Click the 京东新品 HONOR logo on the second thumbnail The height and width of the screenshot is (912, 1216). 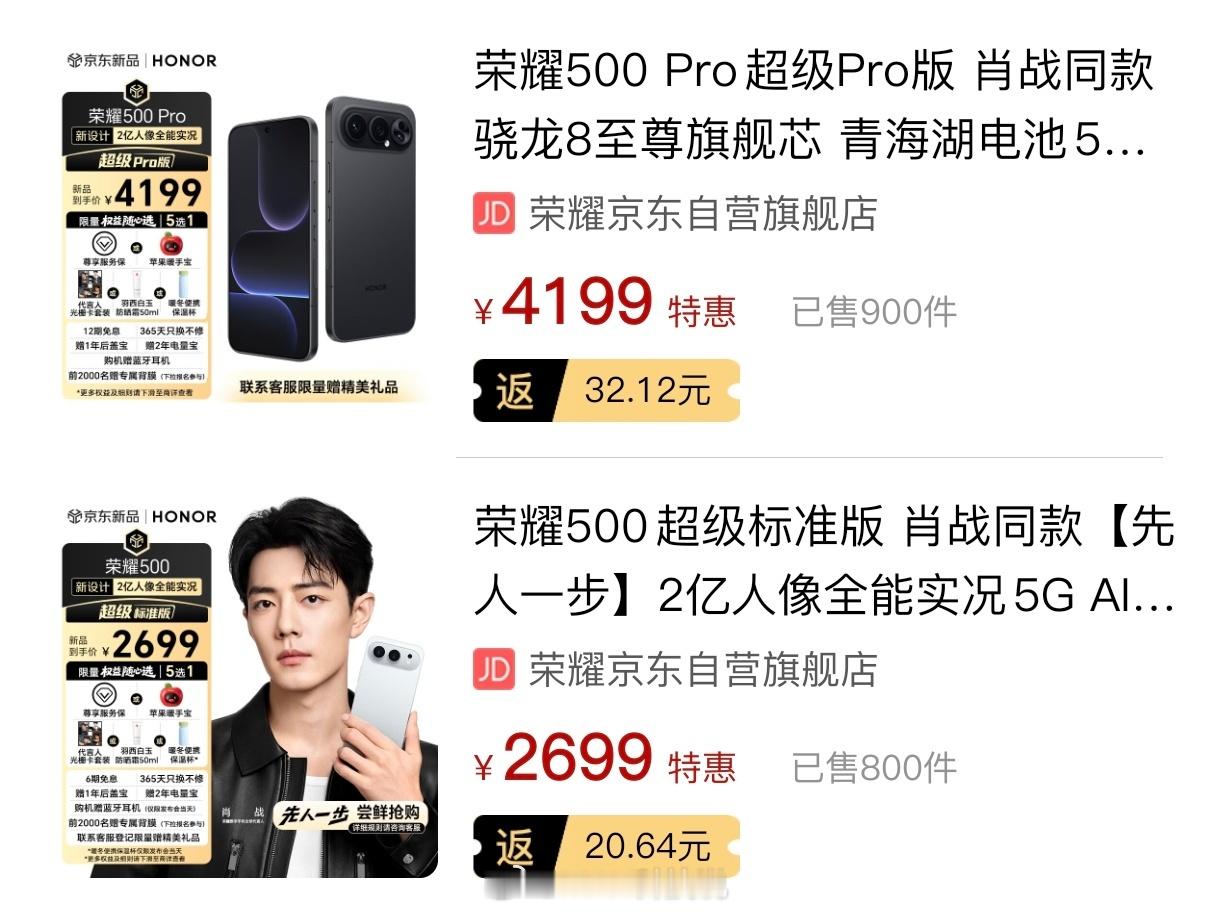(141, 517)
